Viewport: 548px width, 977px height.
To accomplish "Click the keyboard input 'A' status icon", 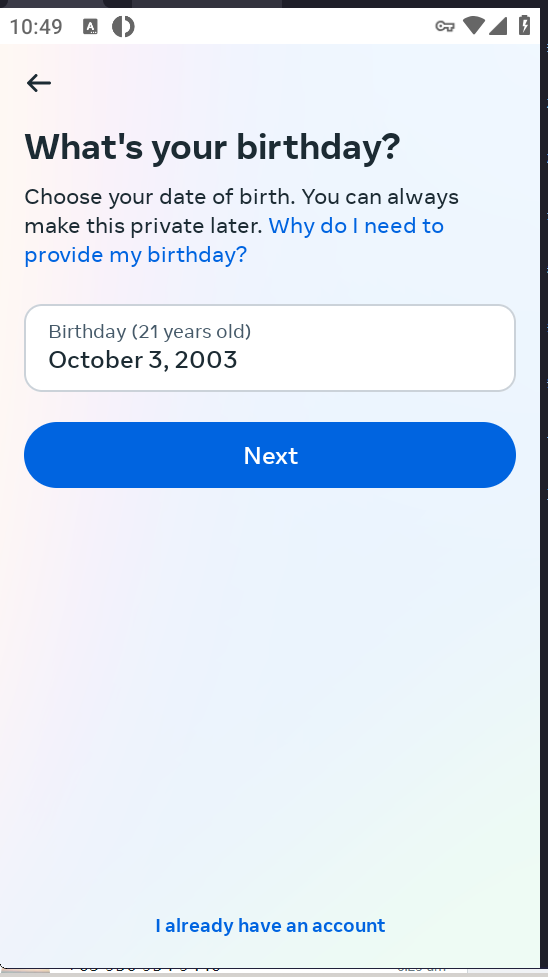I will [x=90, y=26].
